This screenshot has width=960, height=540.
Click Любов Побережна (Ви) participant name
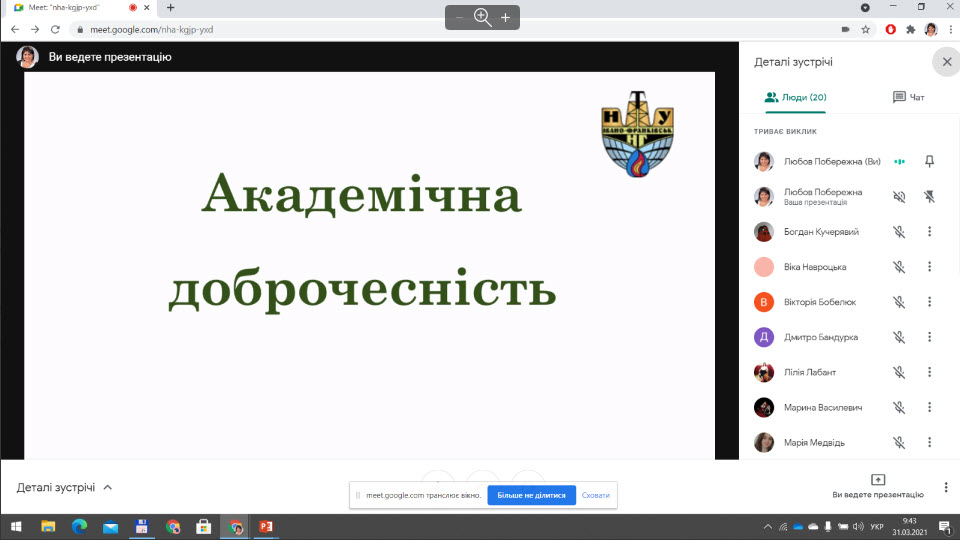[x=832, y=162]
